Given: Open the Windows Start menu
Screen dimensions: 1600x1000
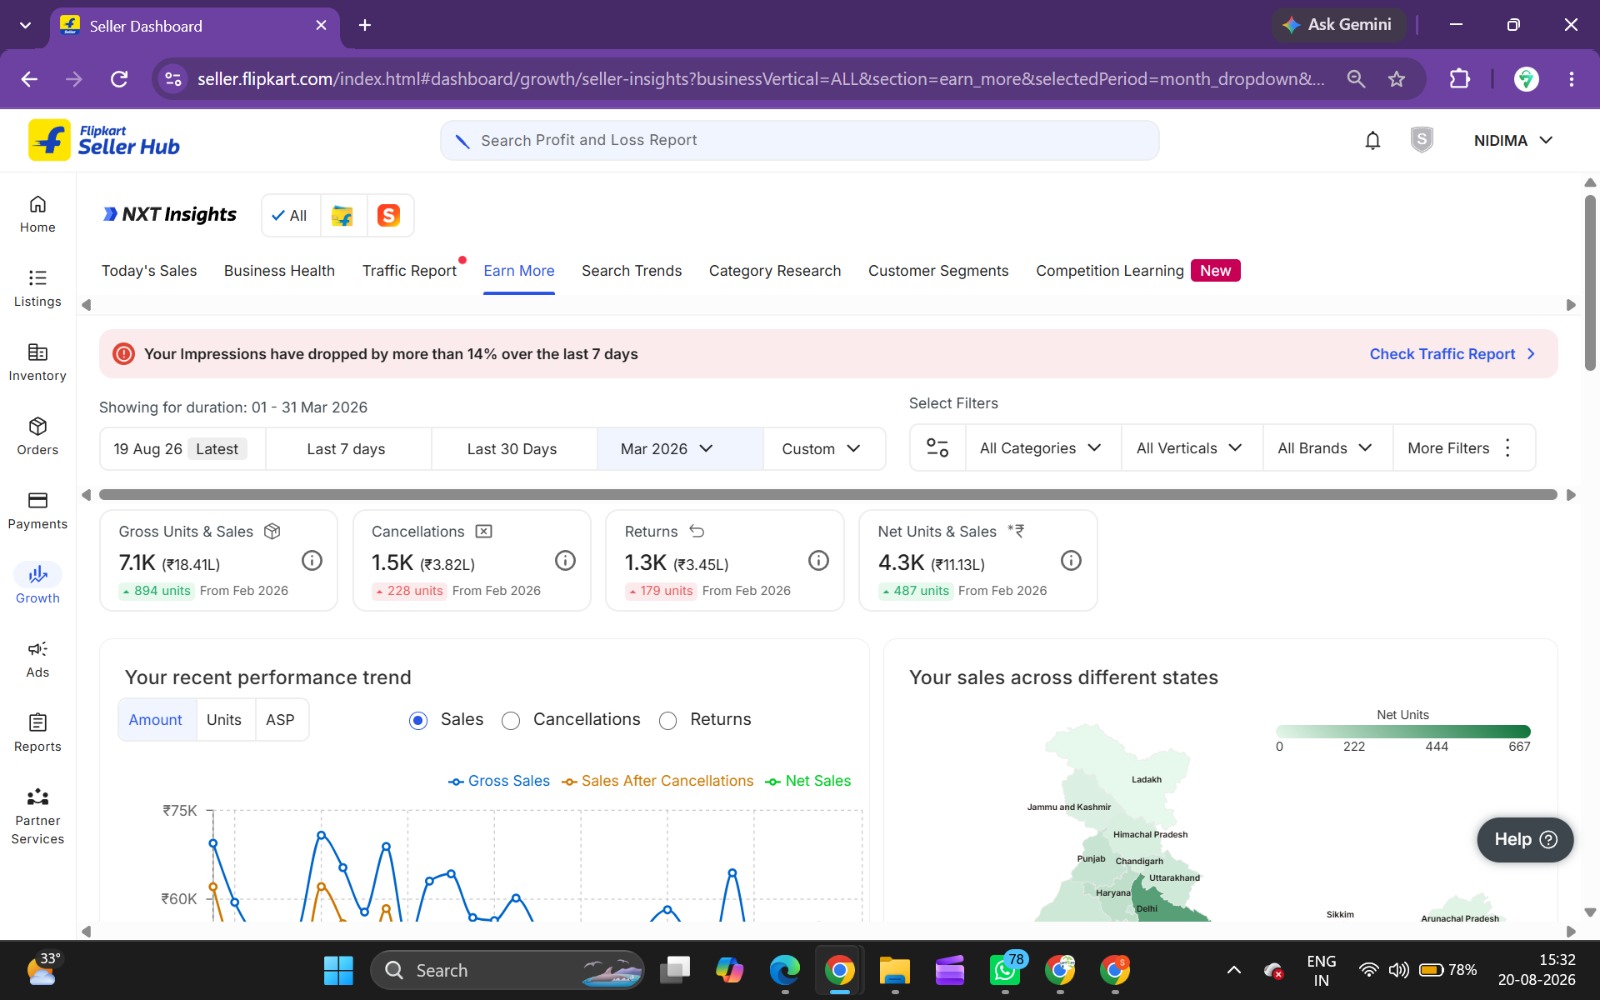Looking at the screenshot, I should [338, 970].
